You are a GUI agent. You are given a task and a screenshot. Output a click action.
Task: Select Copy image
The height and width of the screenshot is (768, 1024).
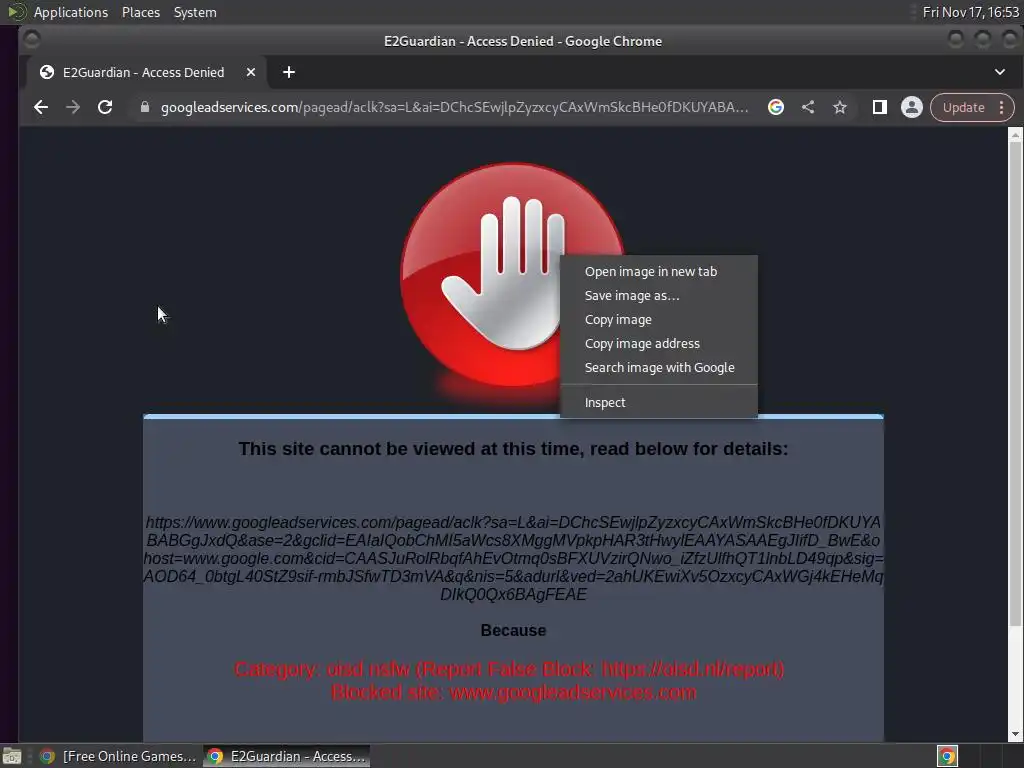tap(659, 319)
